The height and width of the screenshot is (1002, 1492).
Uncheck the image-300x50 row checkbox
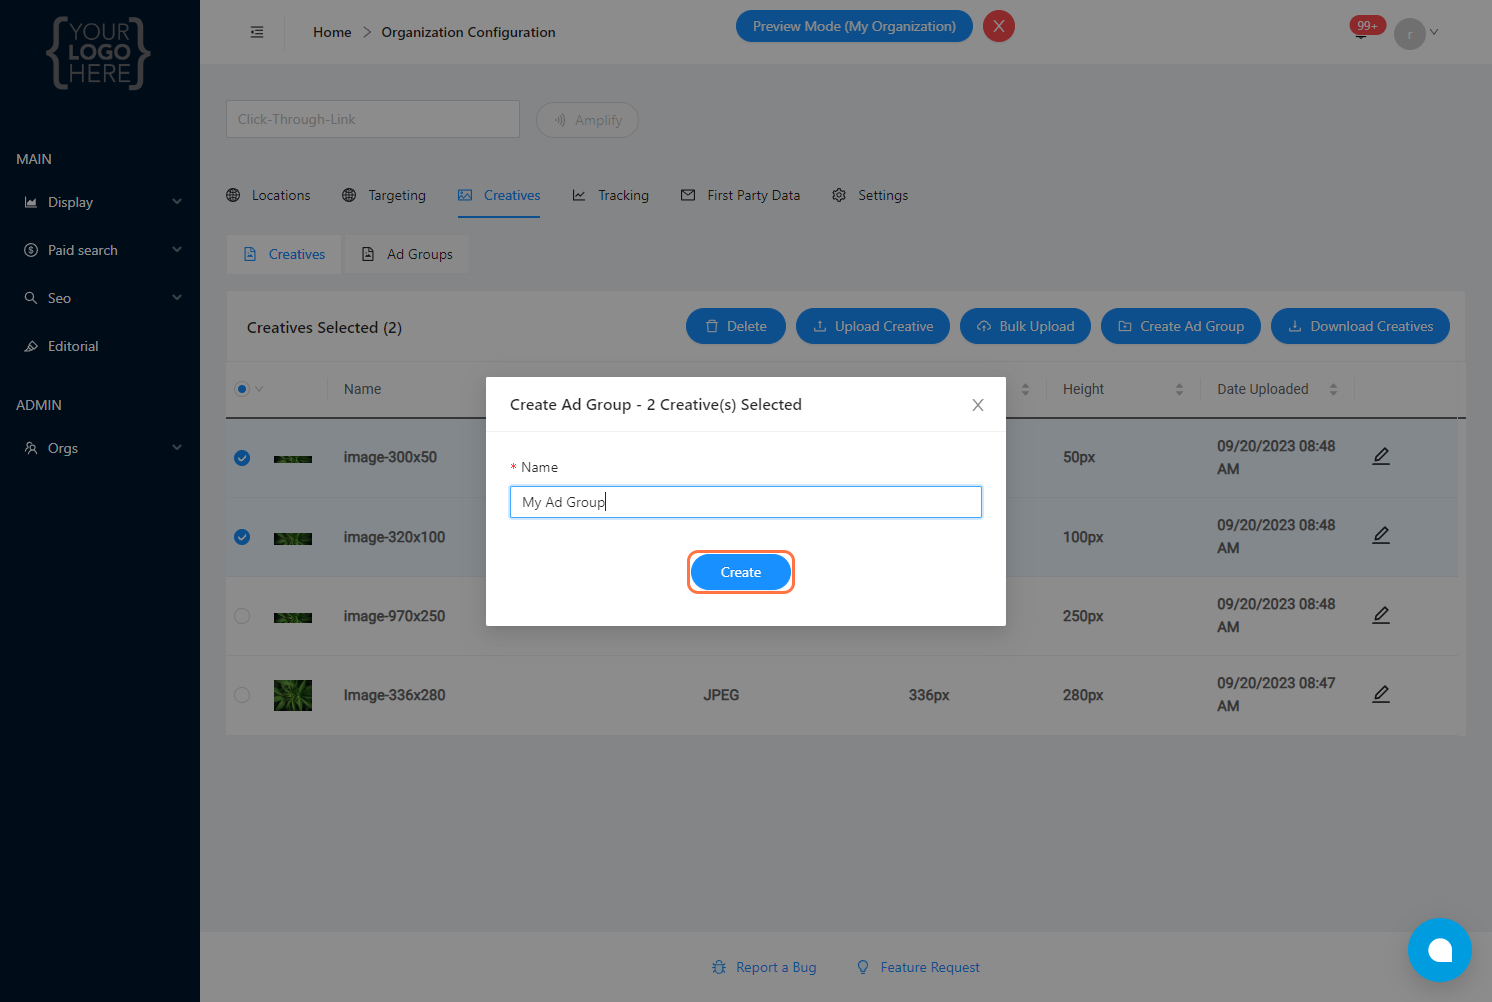coord(242,458)
